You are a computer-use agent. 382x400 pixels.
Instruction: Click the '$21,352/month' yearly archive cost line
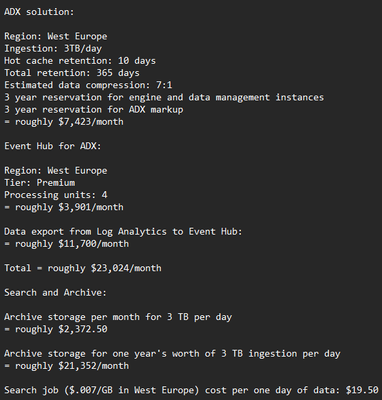[x=66, y=366]
